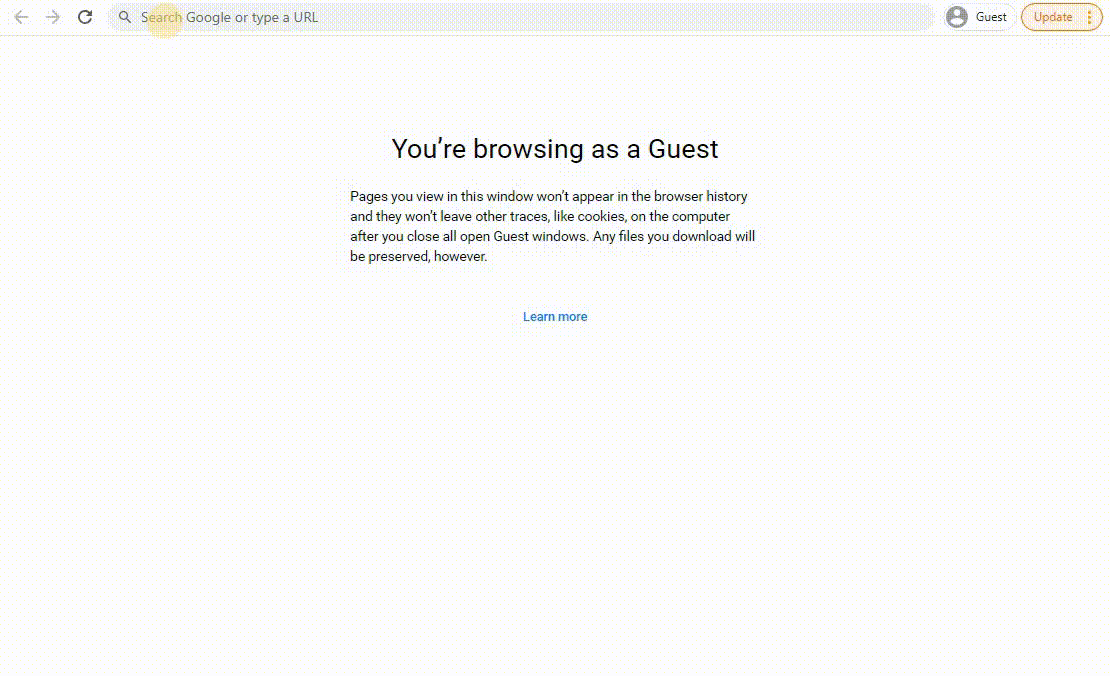Click the Guest profile avatar icon
This screenshot has height=676, width=1110.
coord(957,17)
